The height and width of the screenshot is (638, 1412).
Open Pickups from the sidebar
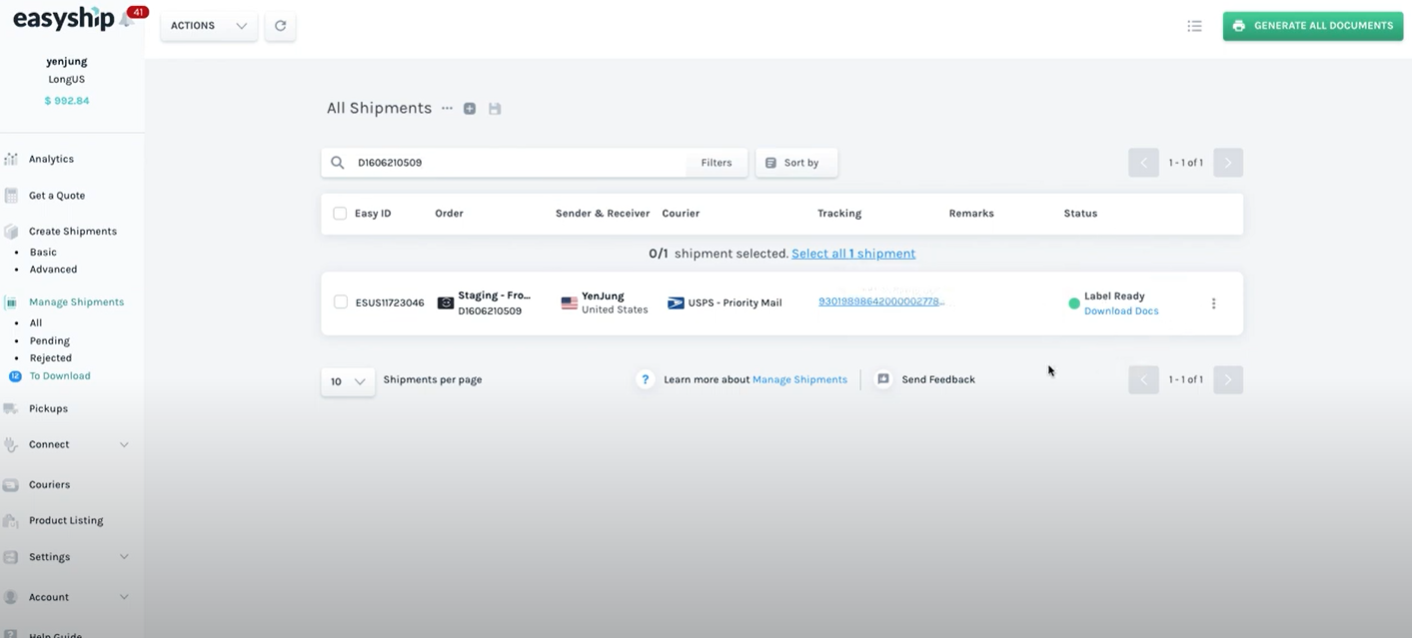click(48, 409)
